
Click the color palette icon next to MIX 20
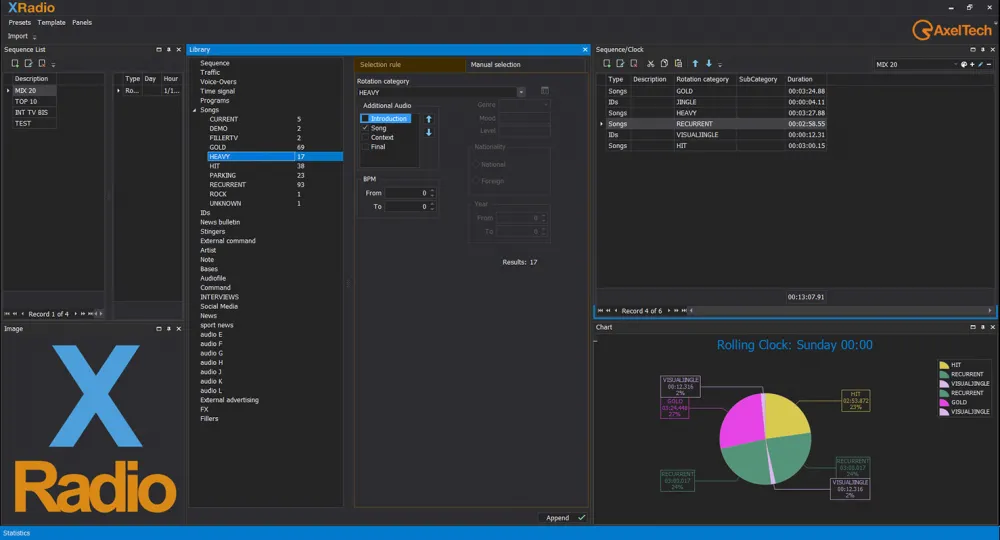[x=964, y=64]
